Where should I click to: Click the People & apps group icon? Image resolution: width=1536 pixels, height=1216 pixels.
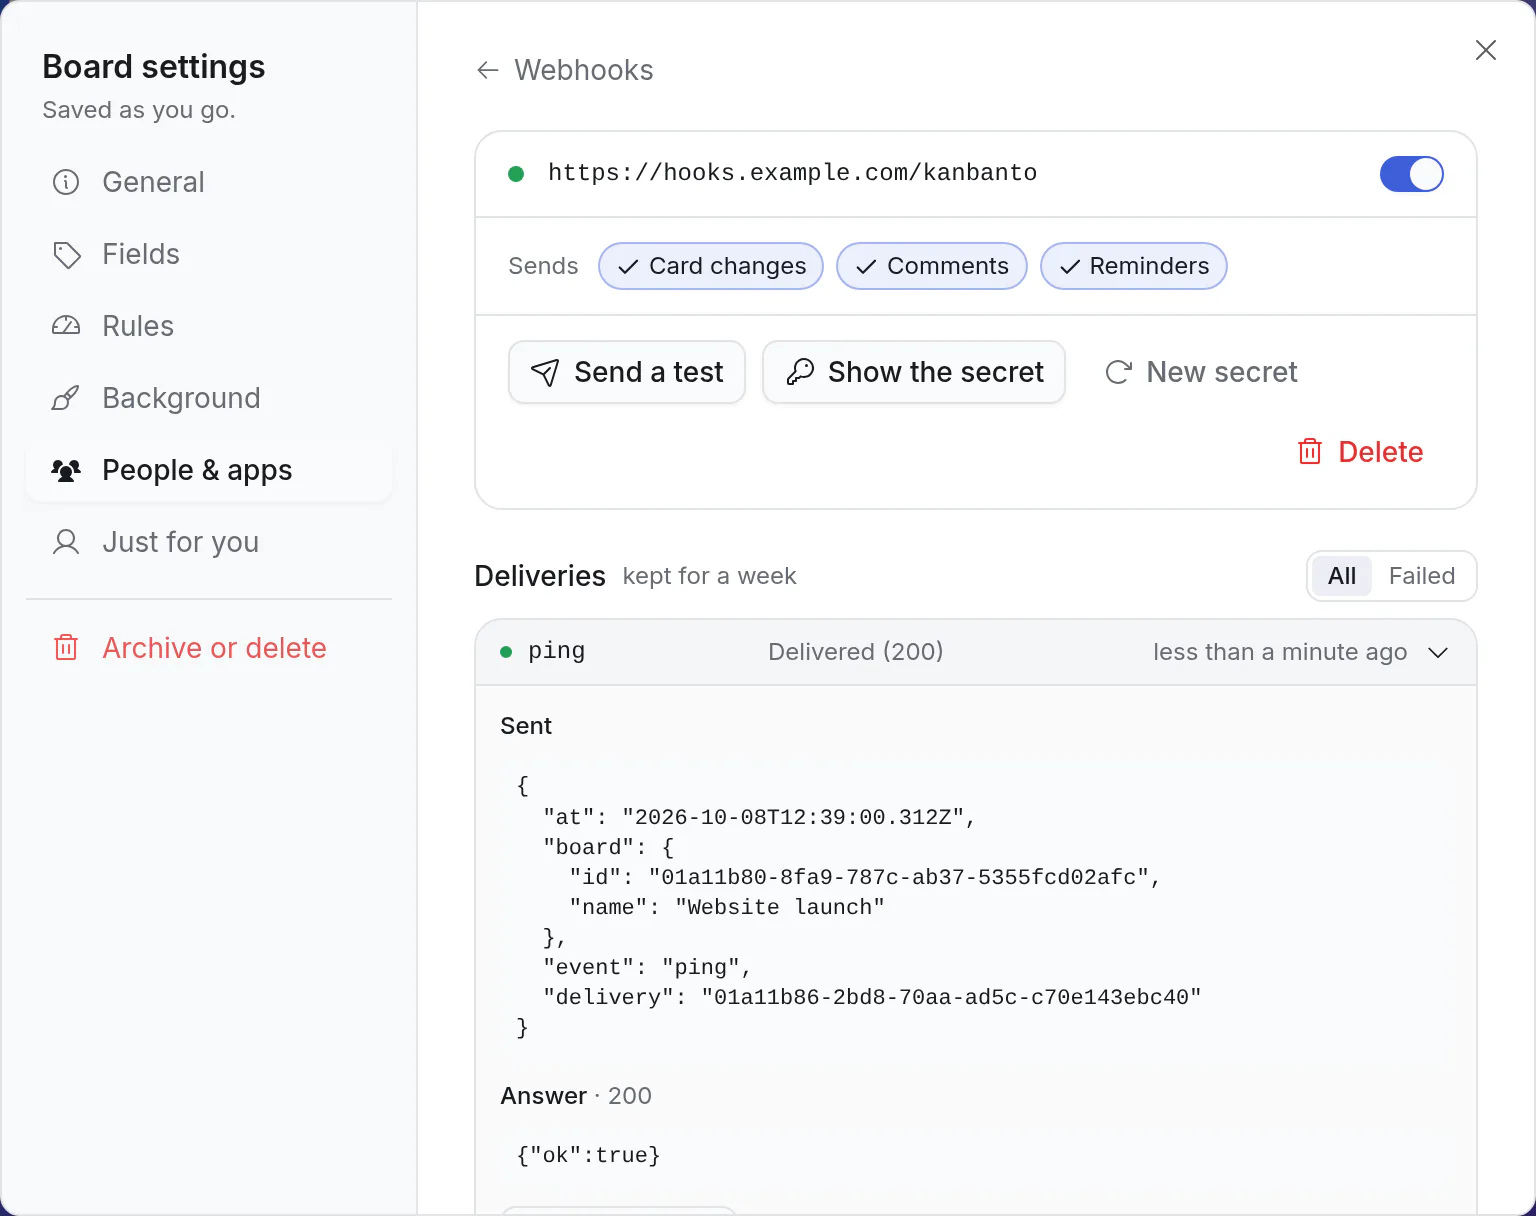[x=66, y=470]
